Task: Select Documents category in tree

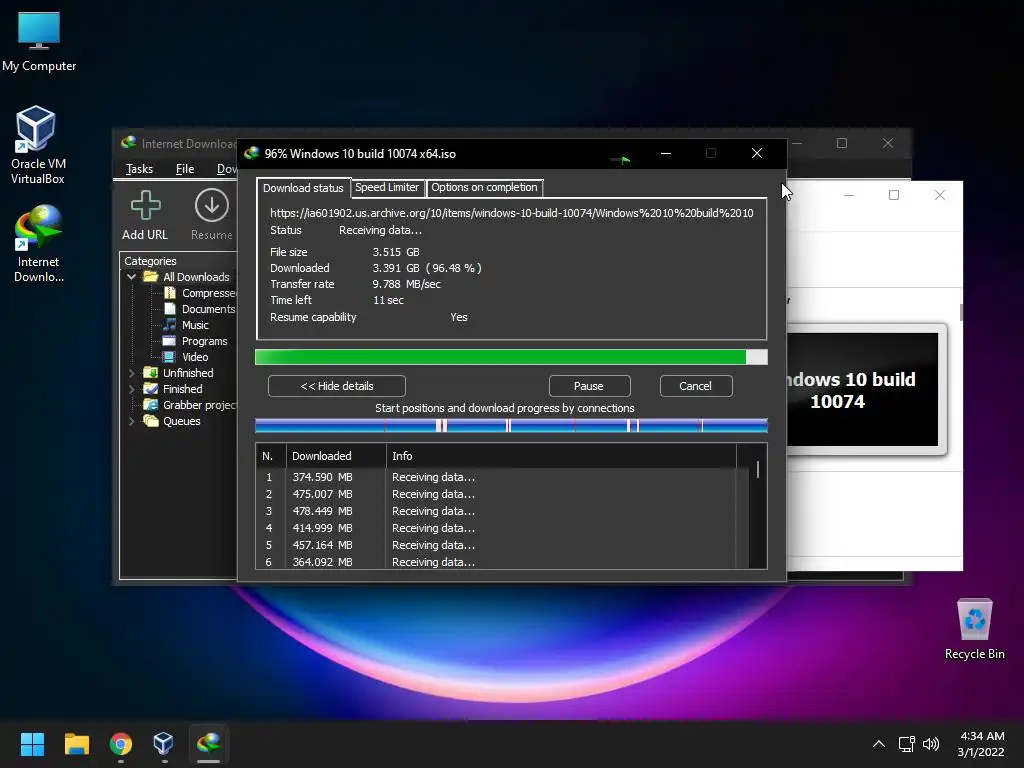Action: [x=200, y=309]
